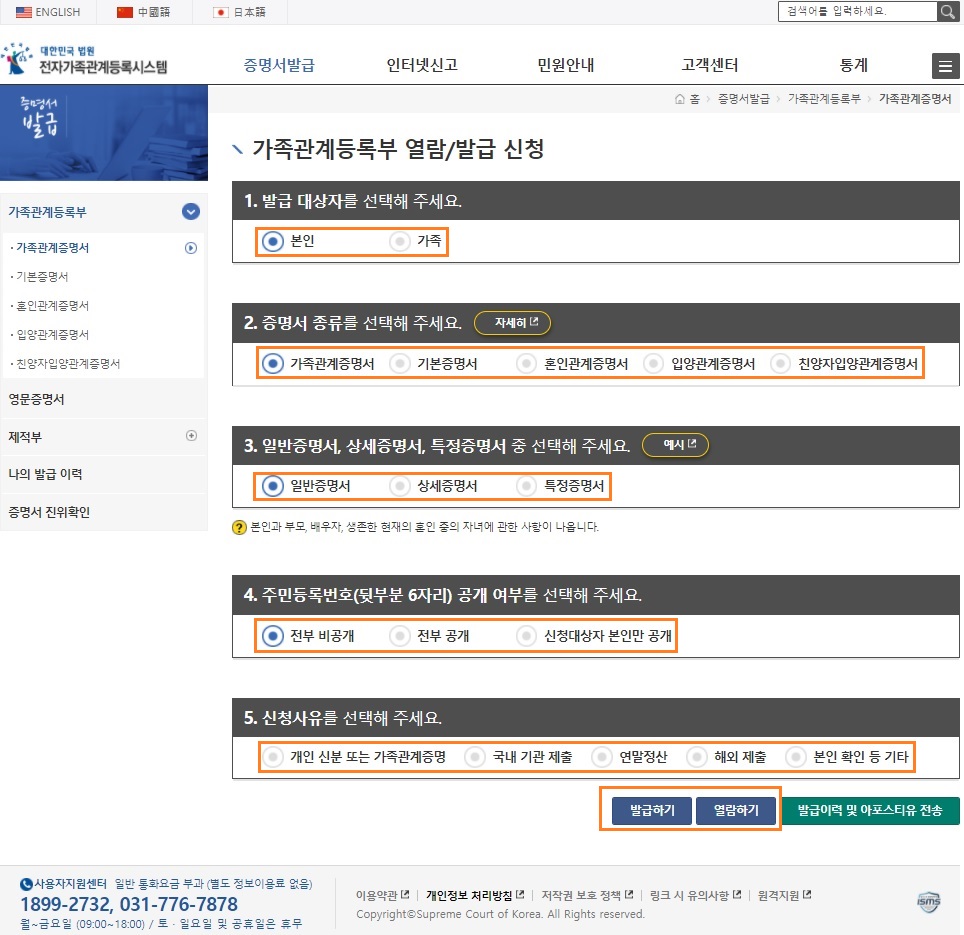Click 가족관계등록부 in breadcrumb

(x=824, y=99)
